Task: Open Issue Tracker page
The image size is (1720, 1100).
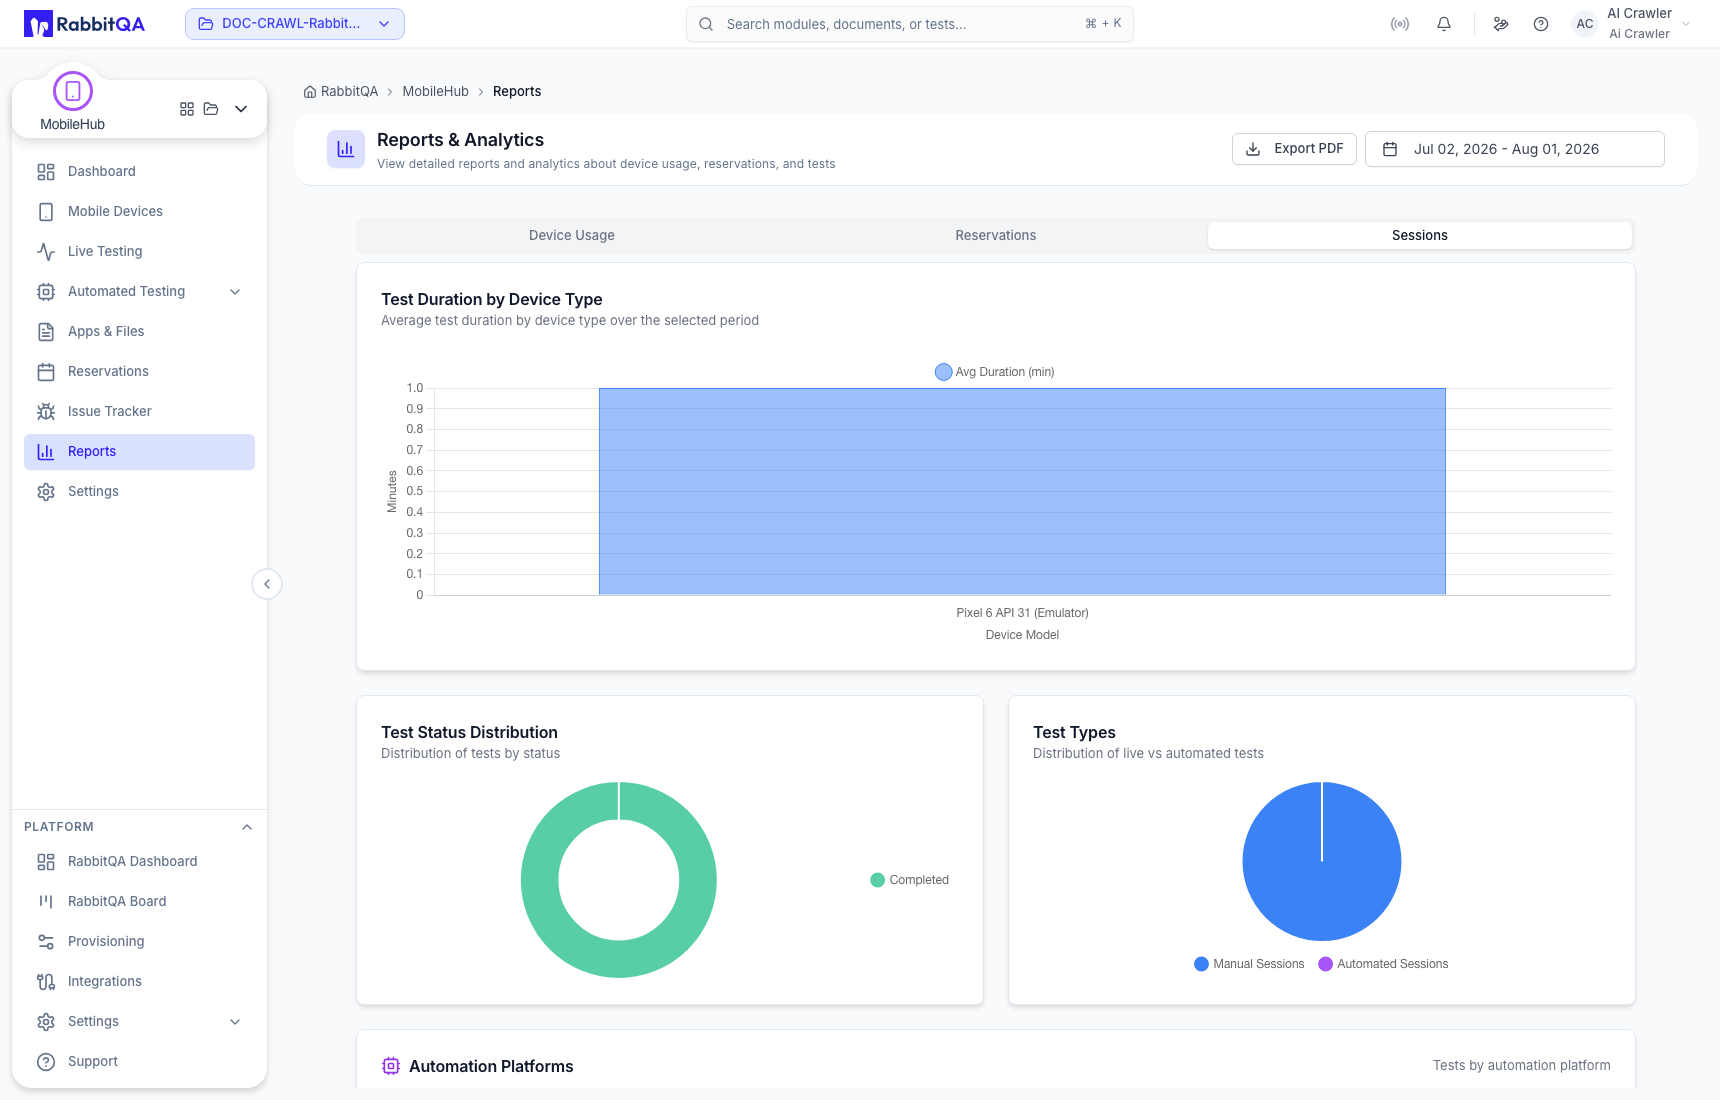Action: click(x=139, y=412)
